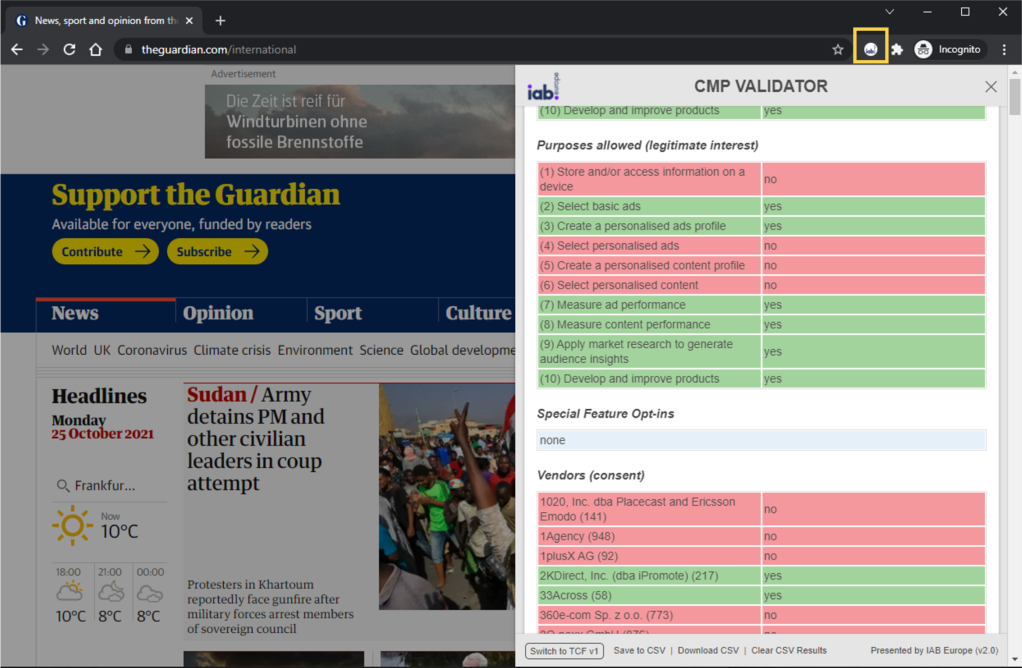Open the Coronavirus subsection link
This screenshot has height=668, width=1022.
(152, 351)
